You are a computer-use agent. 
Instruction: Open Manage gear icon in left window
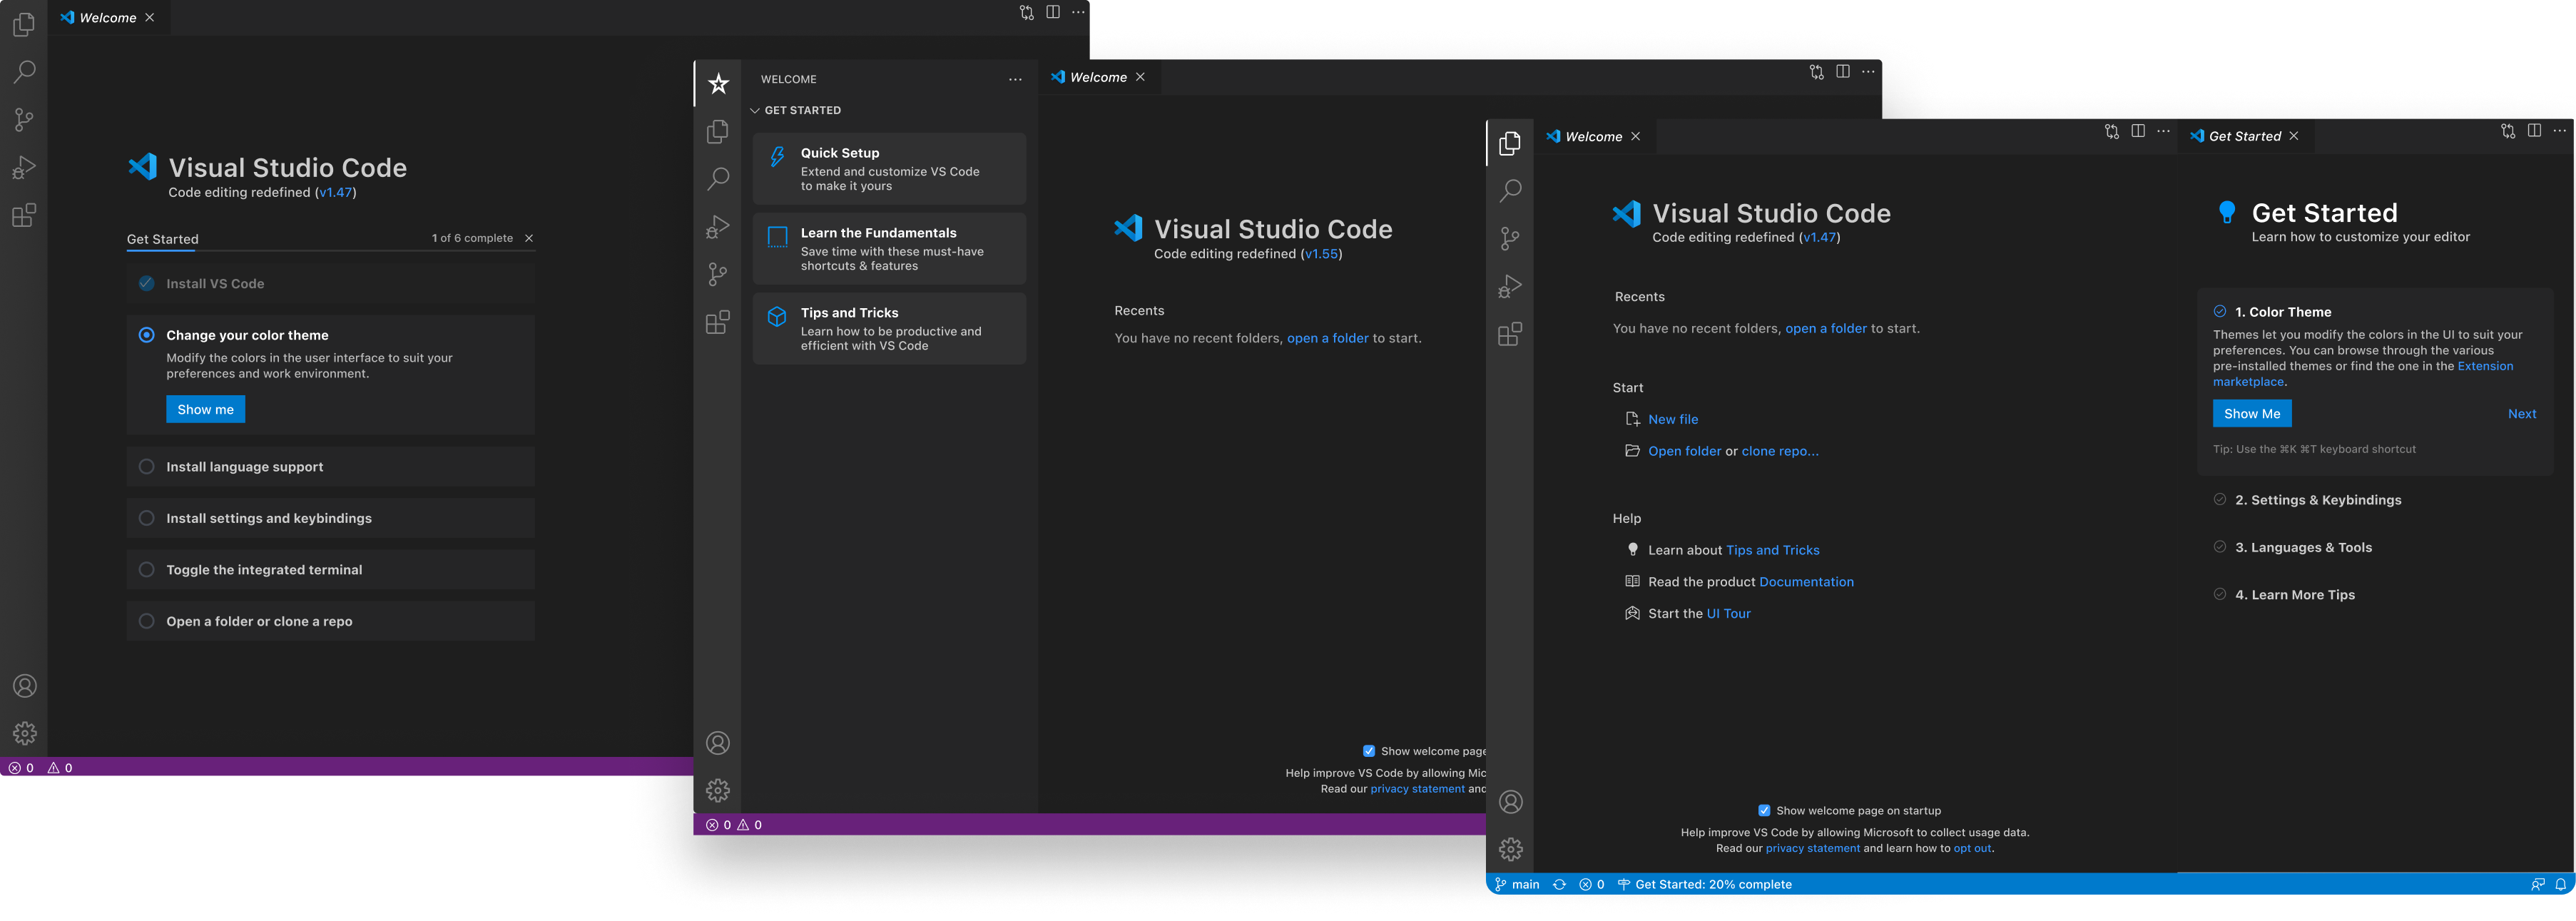[x=25, y=733]
